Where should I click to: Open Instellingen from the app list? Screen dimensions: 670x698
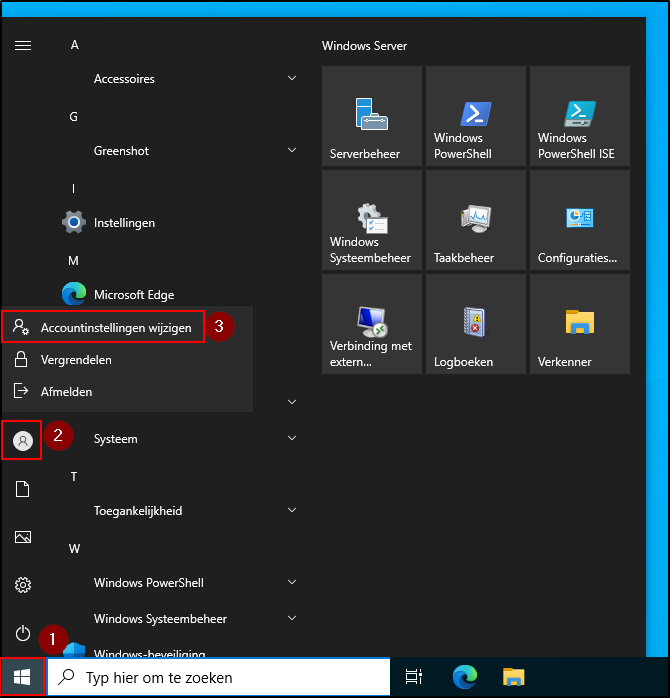[x=124, y=222]
